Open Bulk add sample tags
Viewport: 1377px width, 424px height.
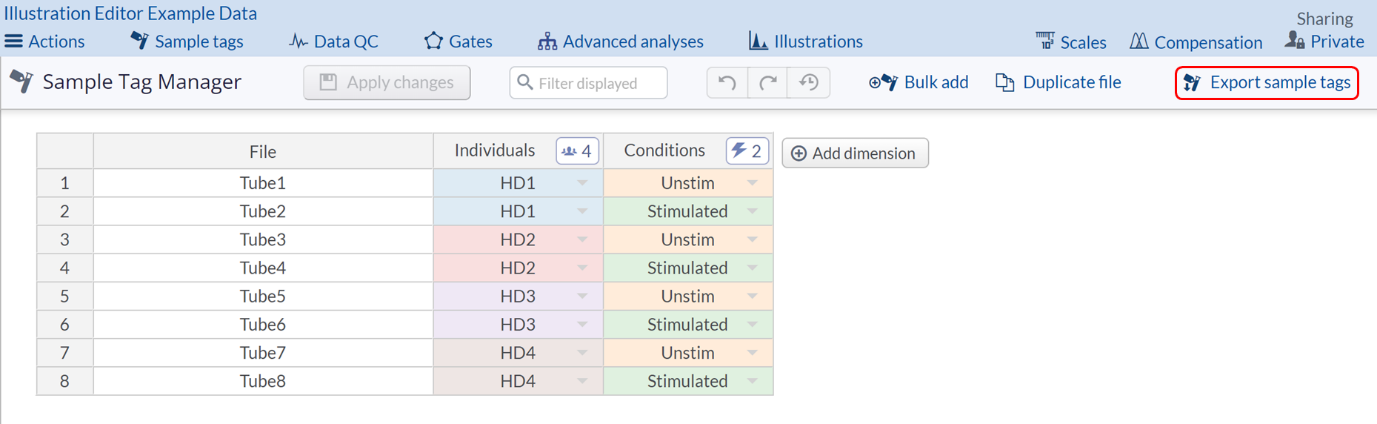(x=918, y=83)
